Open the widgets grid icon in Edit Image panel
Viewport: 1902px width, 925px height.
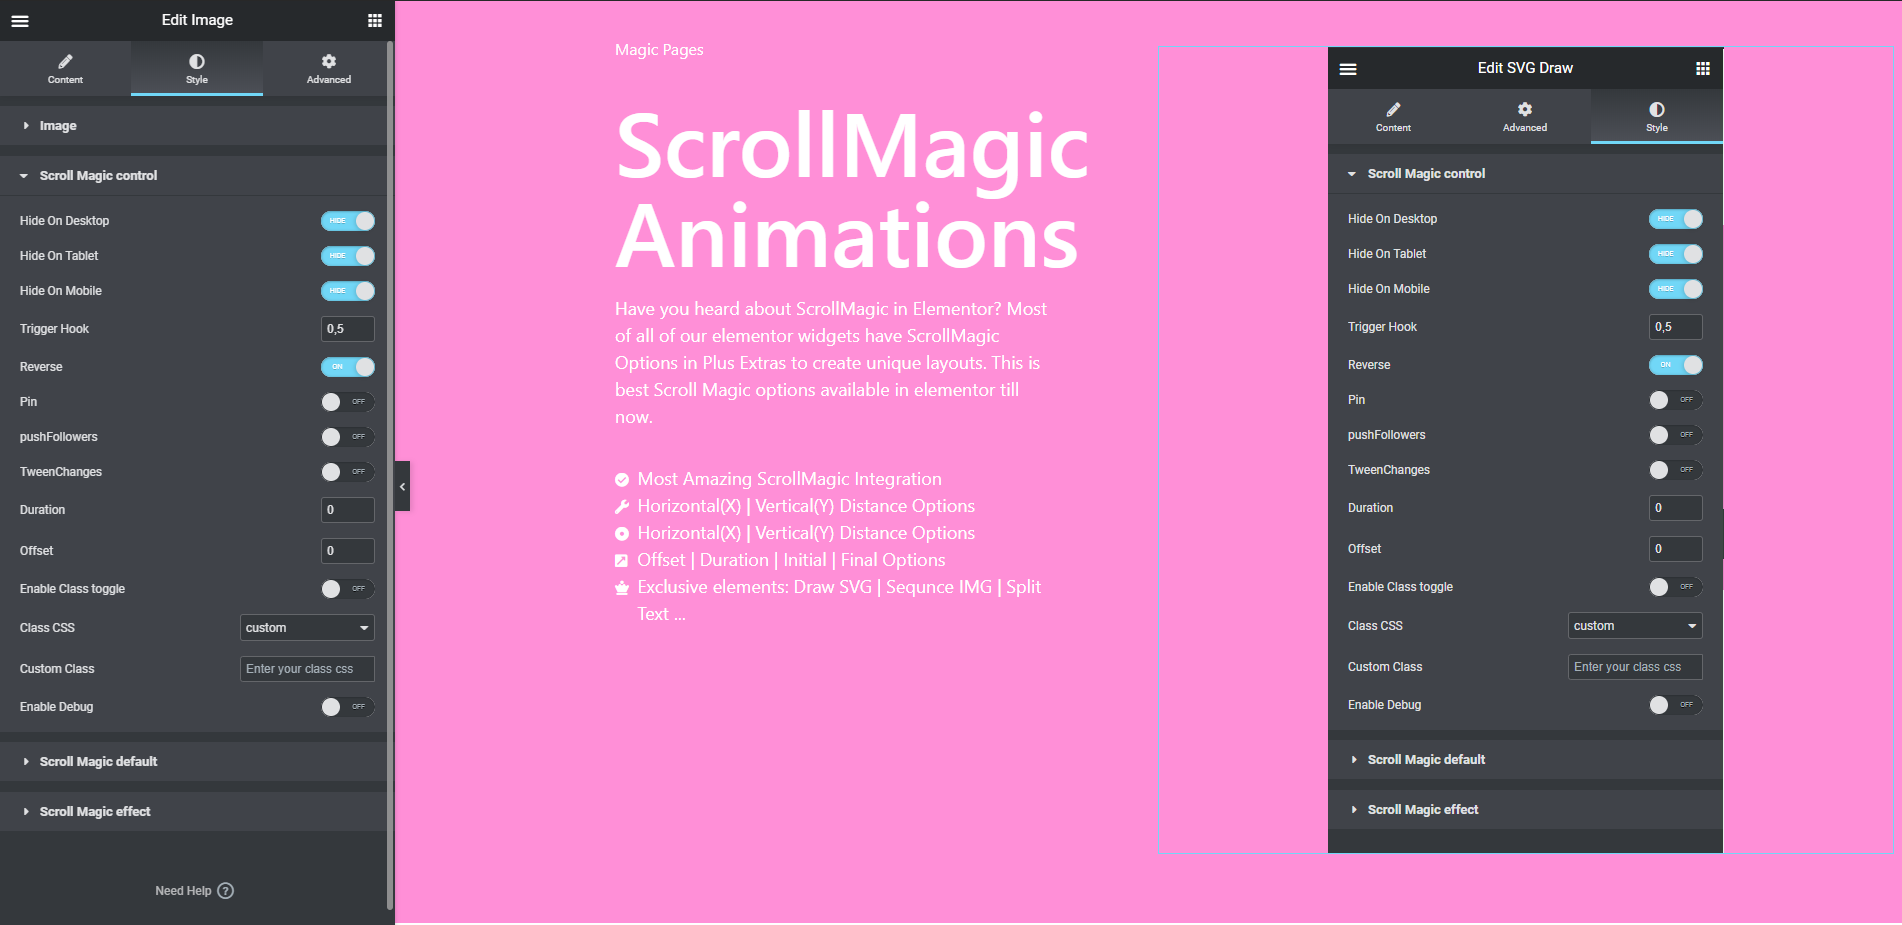click(375, 21)
